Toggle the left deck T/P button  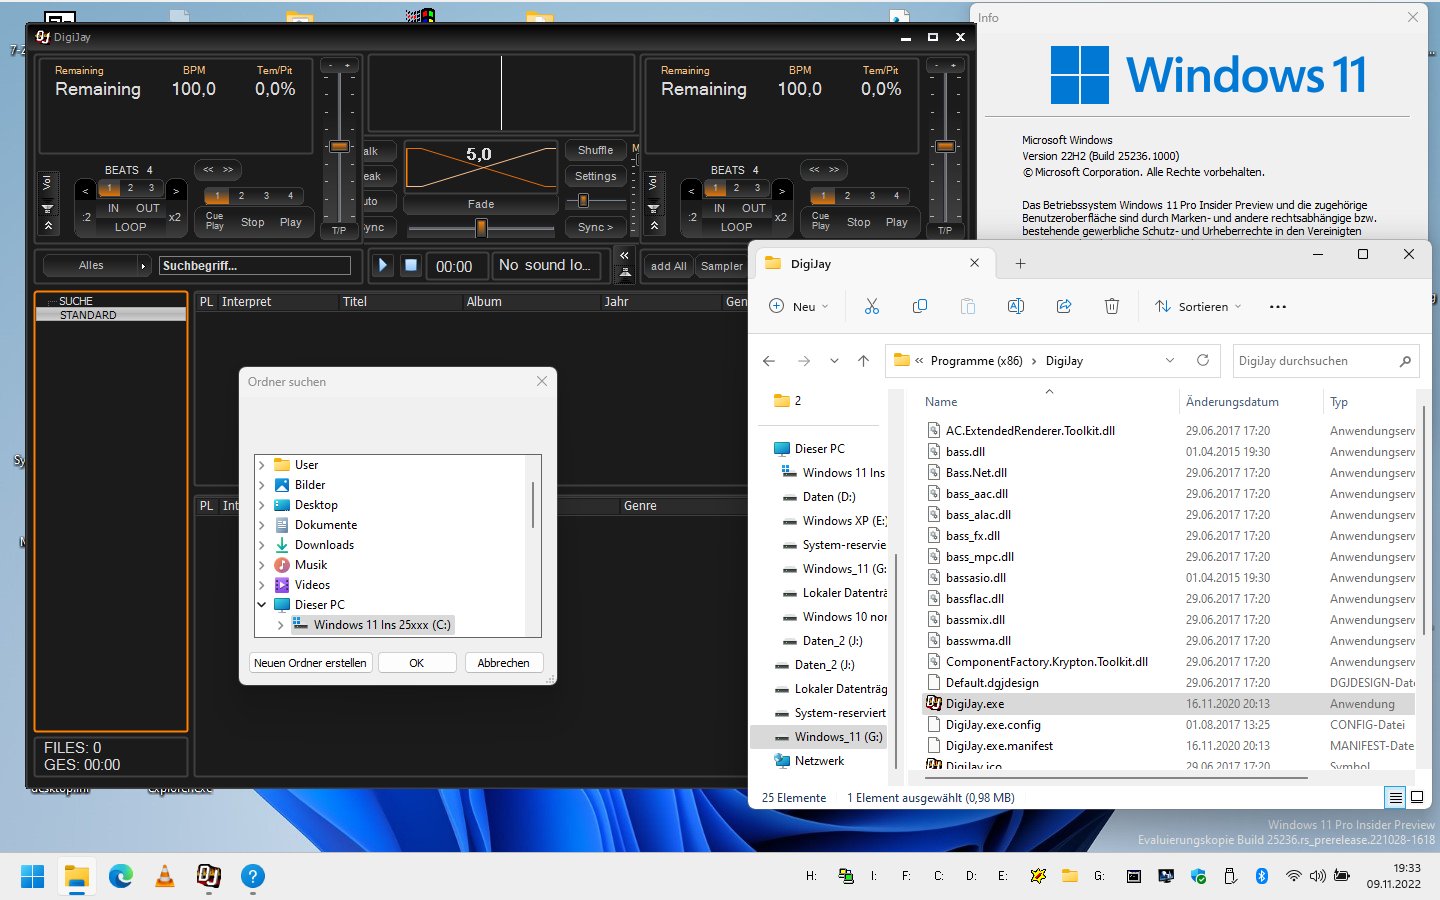[339, 230]
